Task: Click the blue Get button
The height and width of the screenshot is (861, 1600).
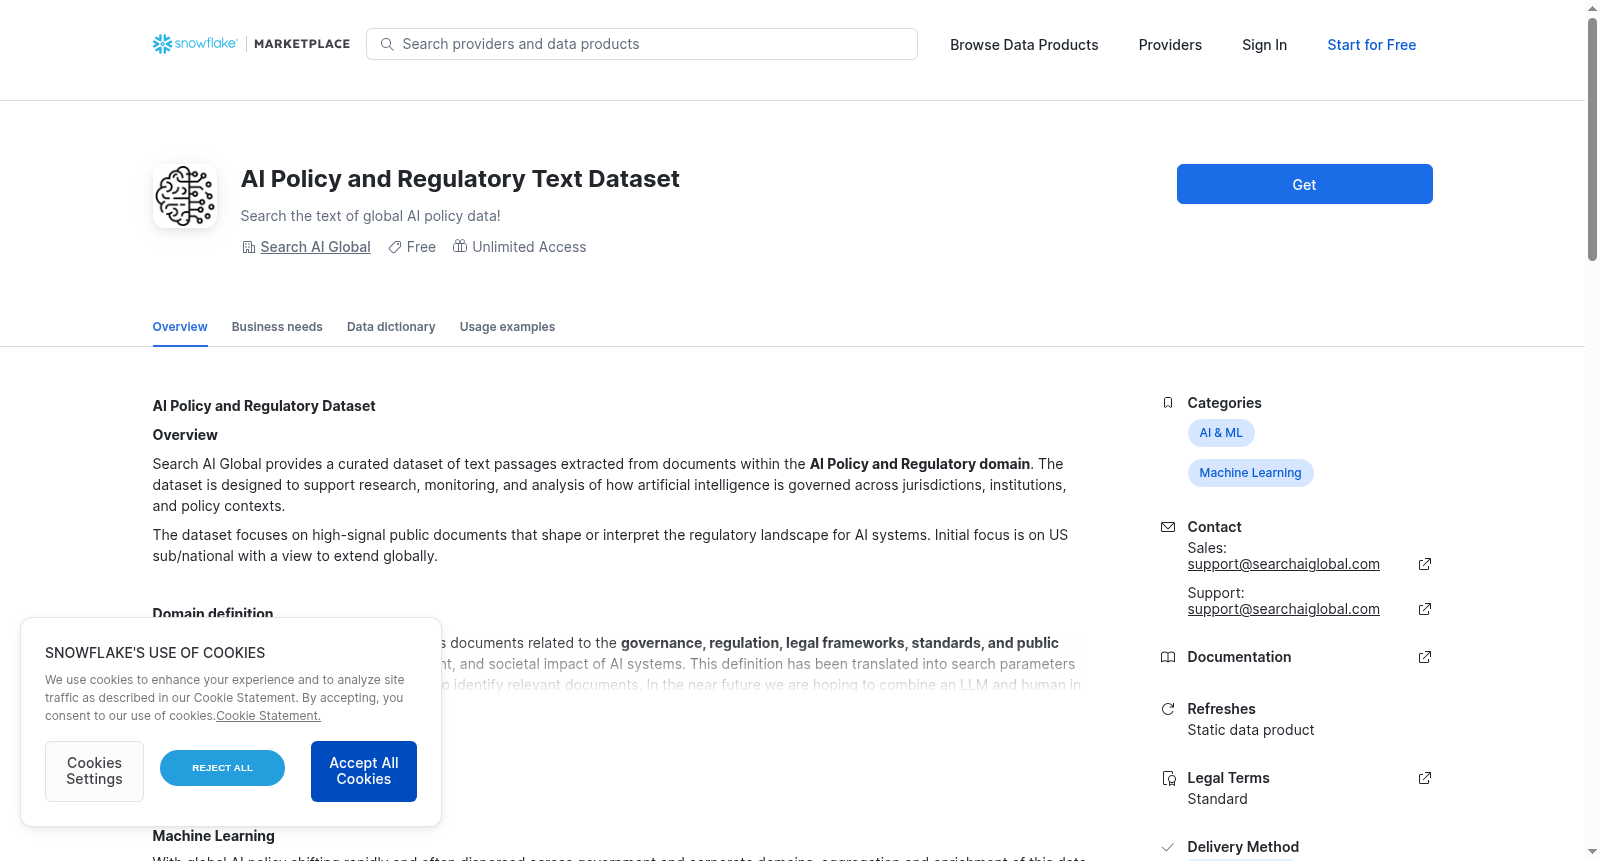Action: click(x=1305, y=184)
